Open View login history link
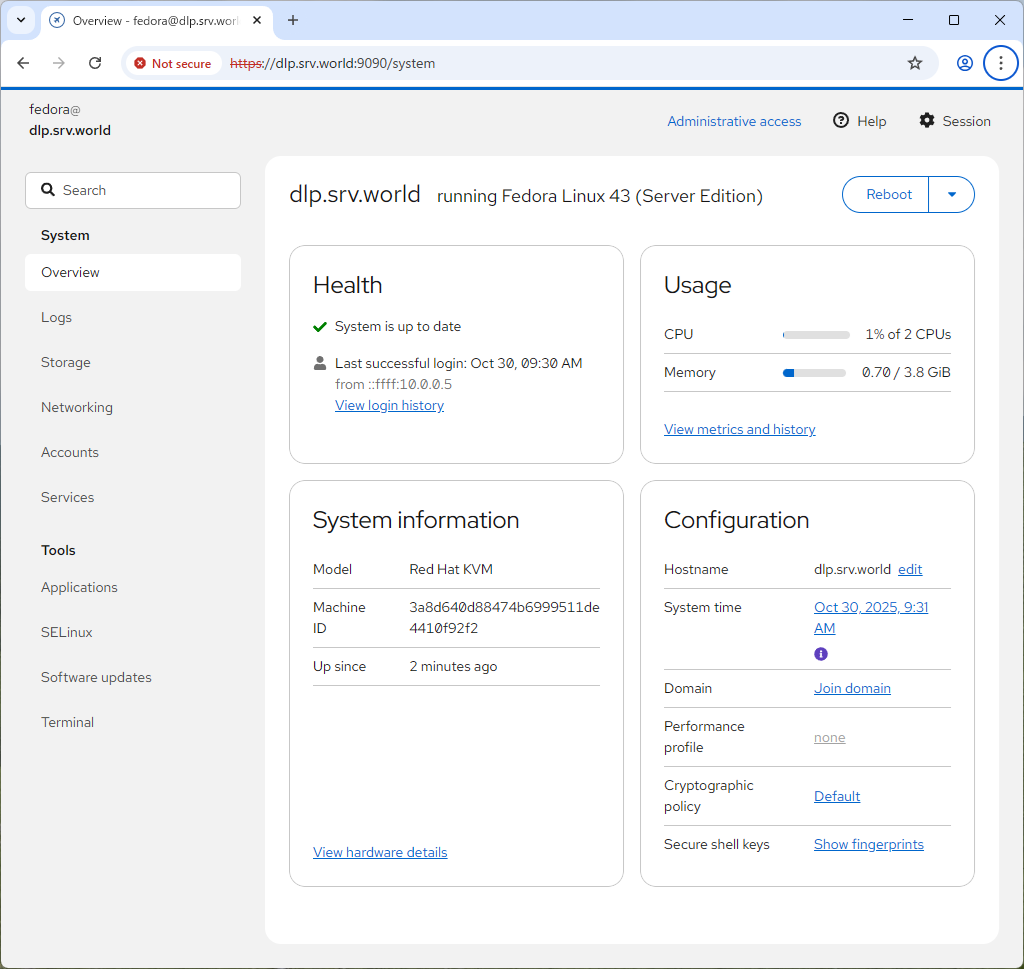The height and width of the screenshot is (969, 1024). click(x=389, y=405)
